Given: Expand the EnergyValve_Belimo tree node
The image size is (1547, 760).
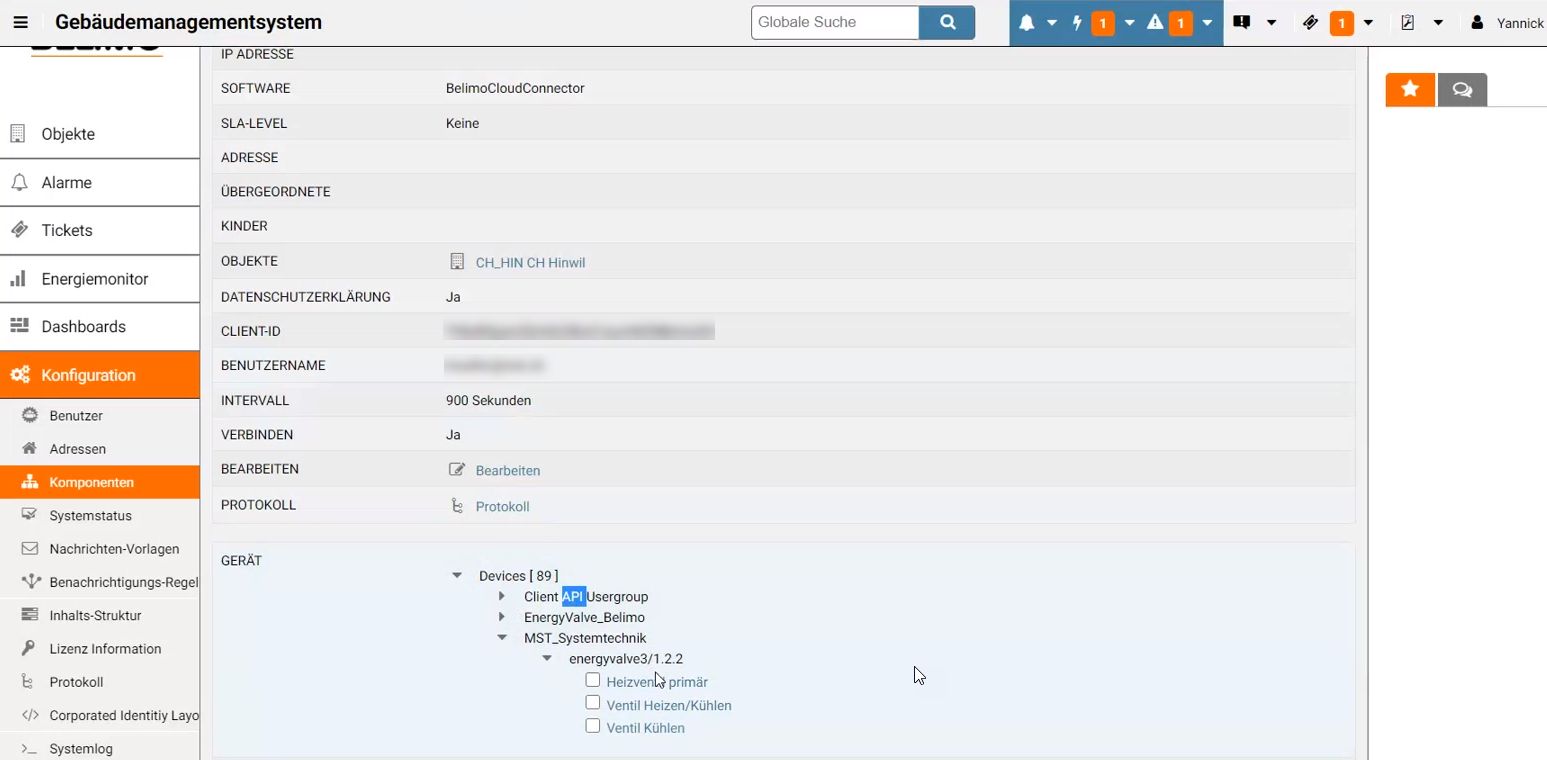Looking at the screenshot, I should (502, 617).
